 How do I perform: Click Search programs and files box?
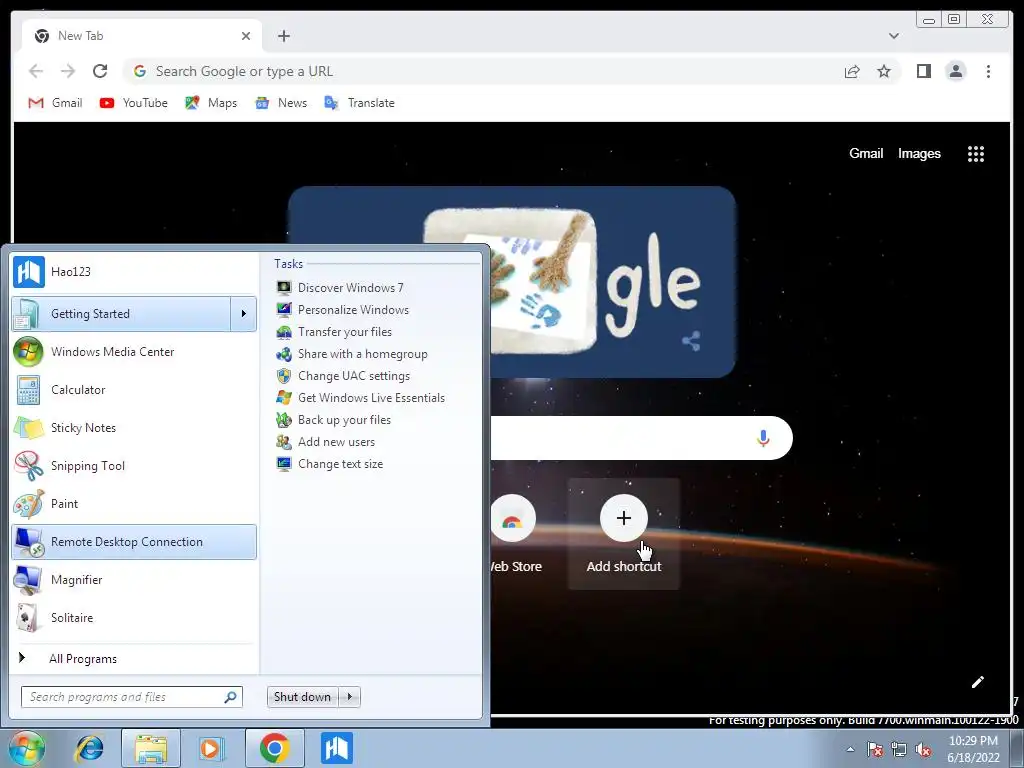(x=132, y=697)
